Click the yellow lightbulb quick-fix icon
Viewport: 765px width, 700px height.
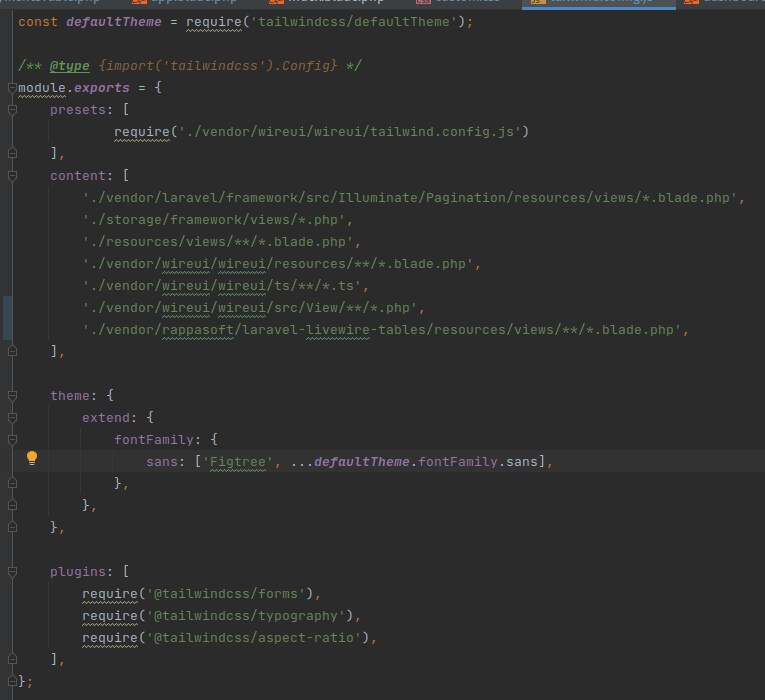(x=32, y=458)
